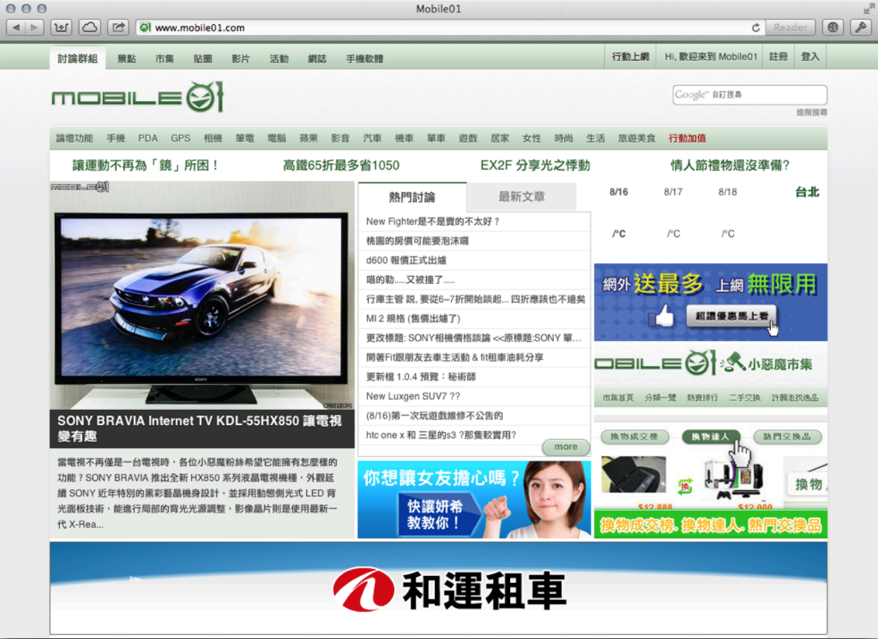Image resolution: width=878 pixels, height=639 pixels.
Task: Select the 討論群組 tab in the top navigation
Action: pos(77,58)
